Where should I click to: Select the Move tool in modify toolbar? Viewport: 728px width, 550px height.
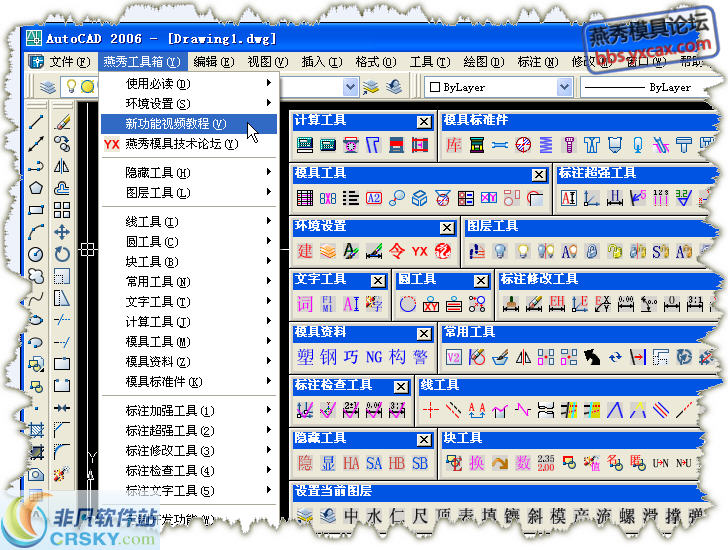(x=62, y=232)
